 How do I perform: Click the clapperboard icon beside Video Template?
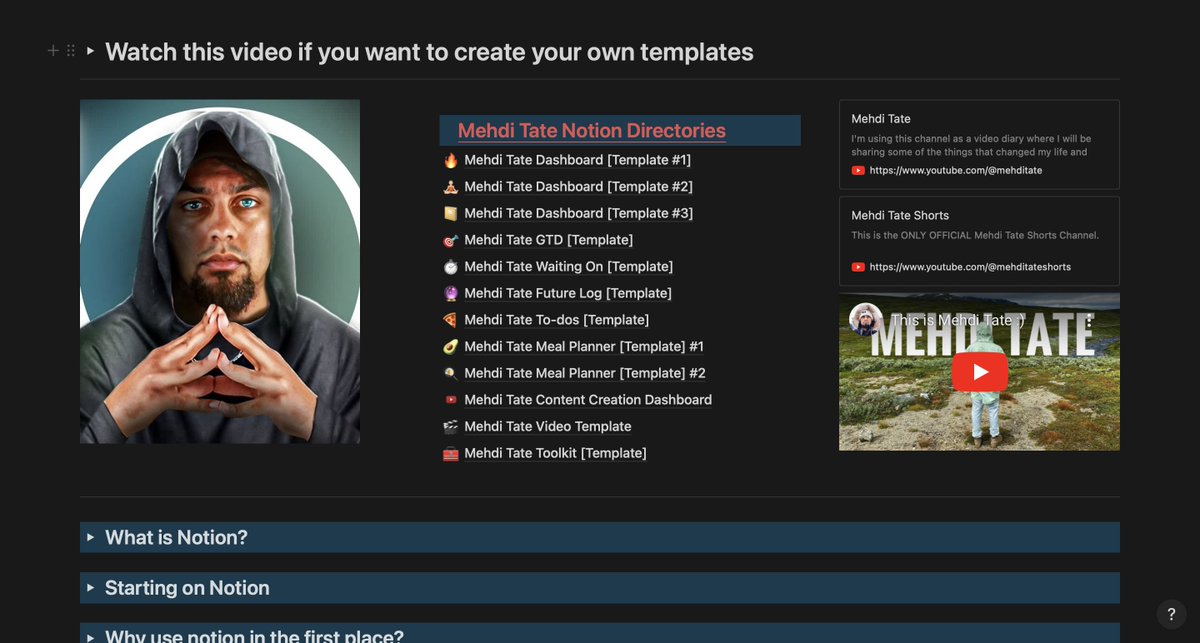point(450,427)
